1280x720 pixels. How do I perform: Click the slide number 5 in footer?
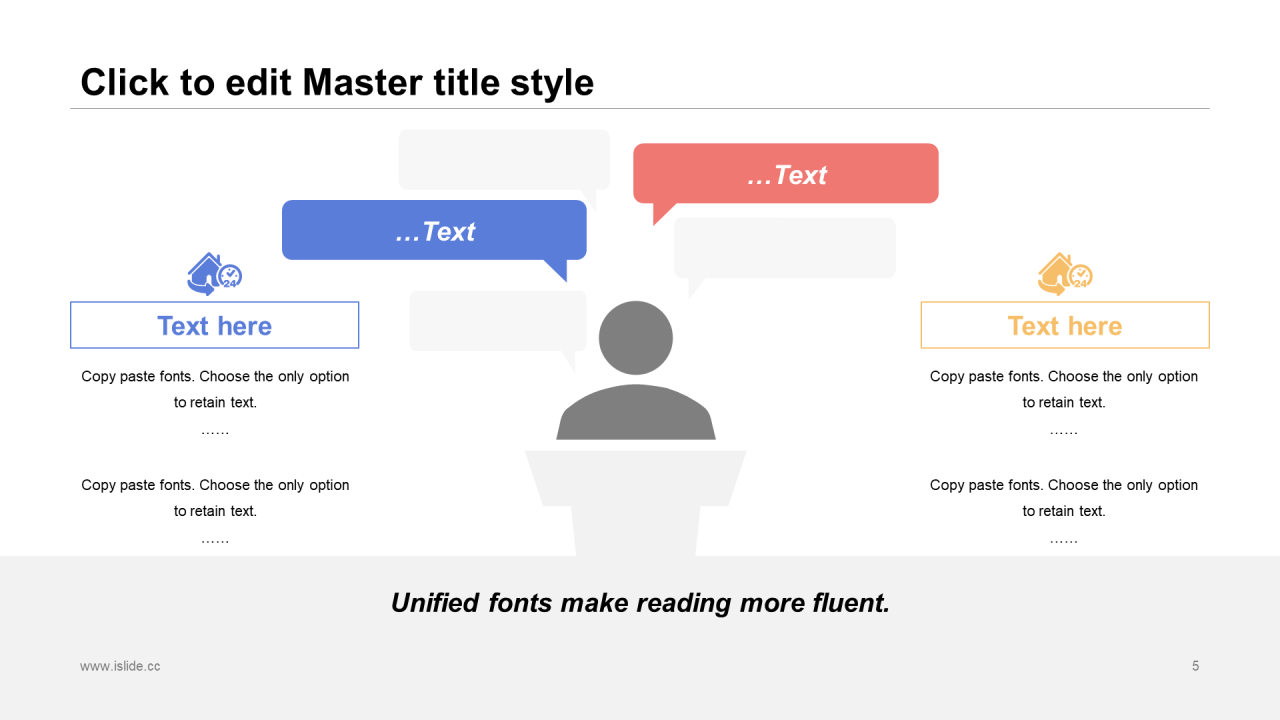click(x=1195, y=666)
